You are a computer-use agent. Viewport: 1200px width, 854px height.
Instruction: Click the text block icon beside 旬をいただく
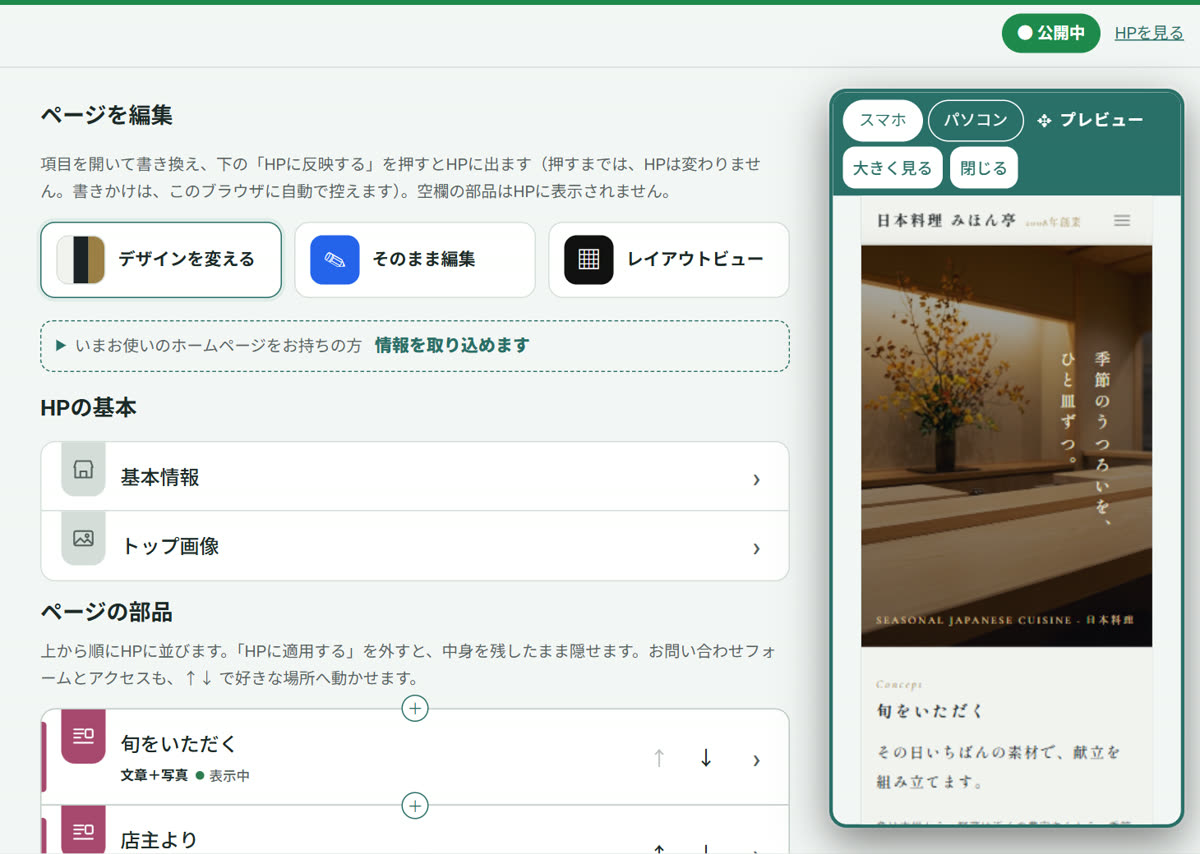click(83, 737)
